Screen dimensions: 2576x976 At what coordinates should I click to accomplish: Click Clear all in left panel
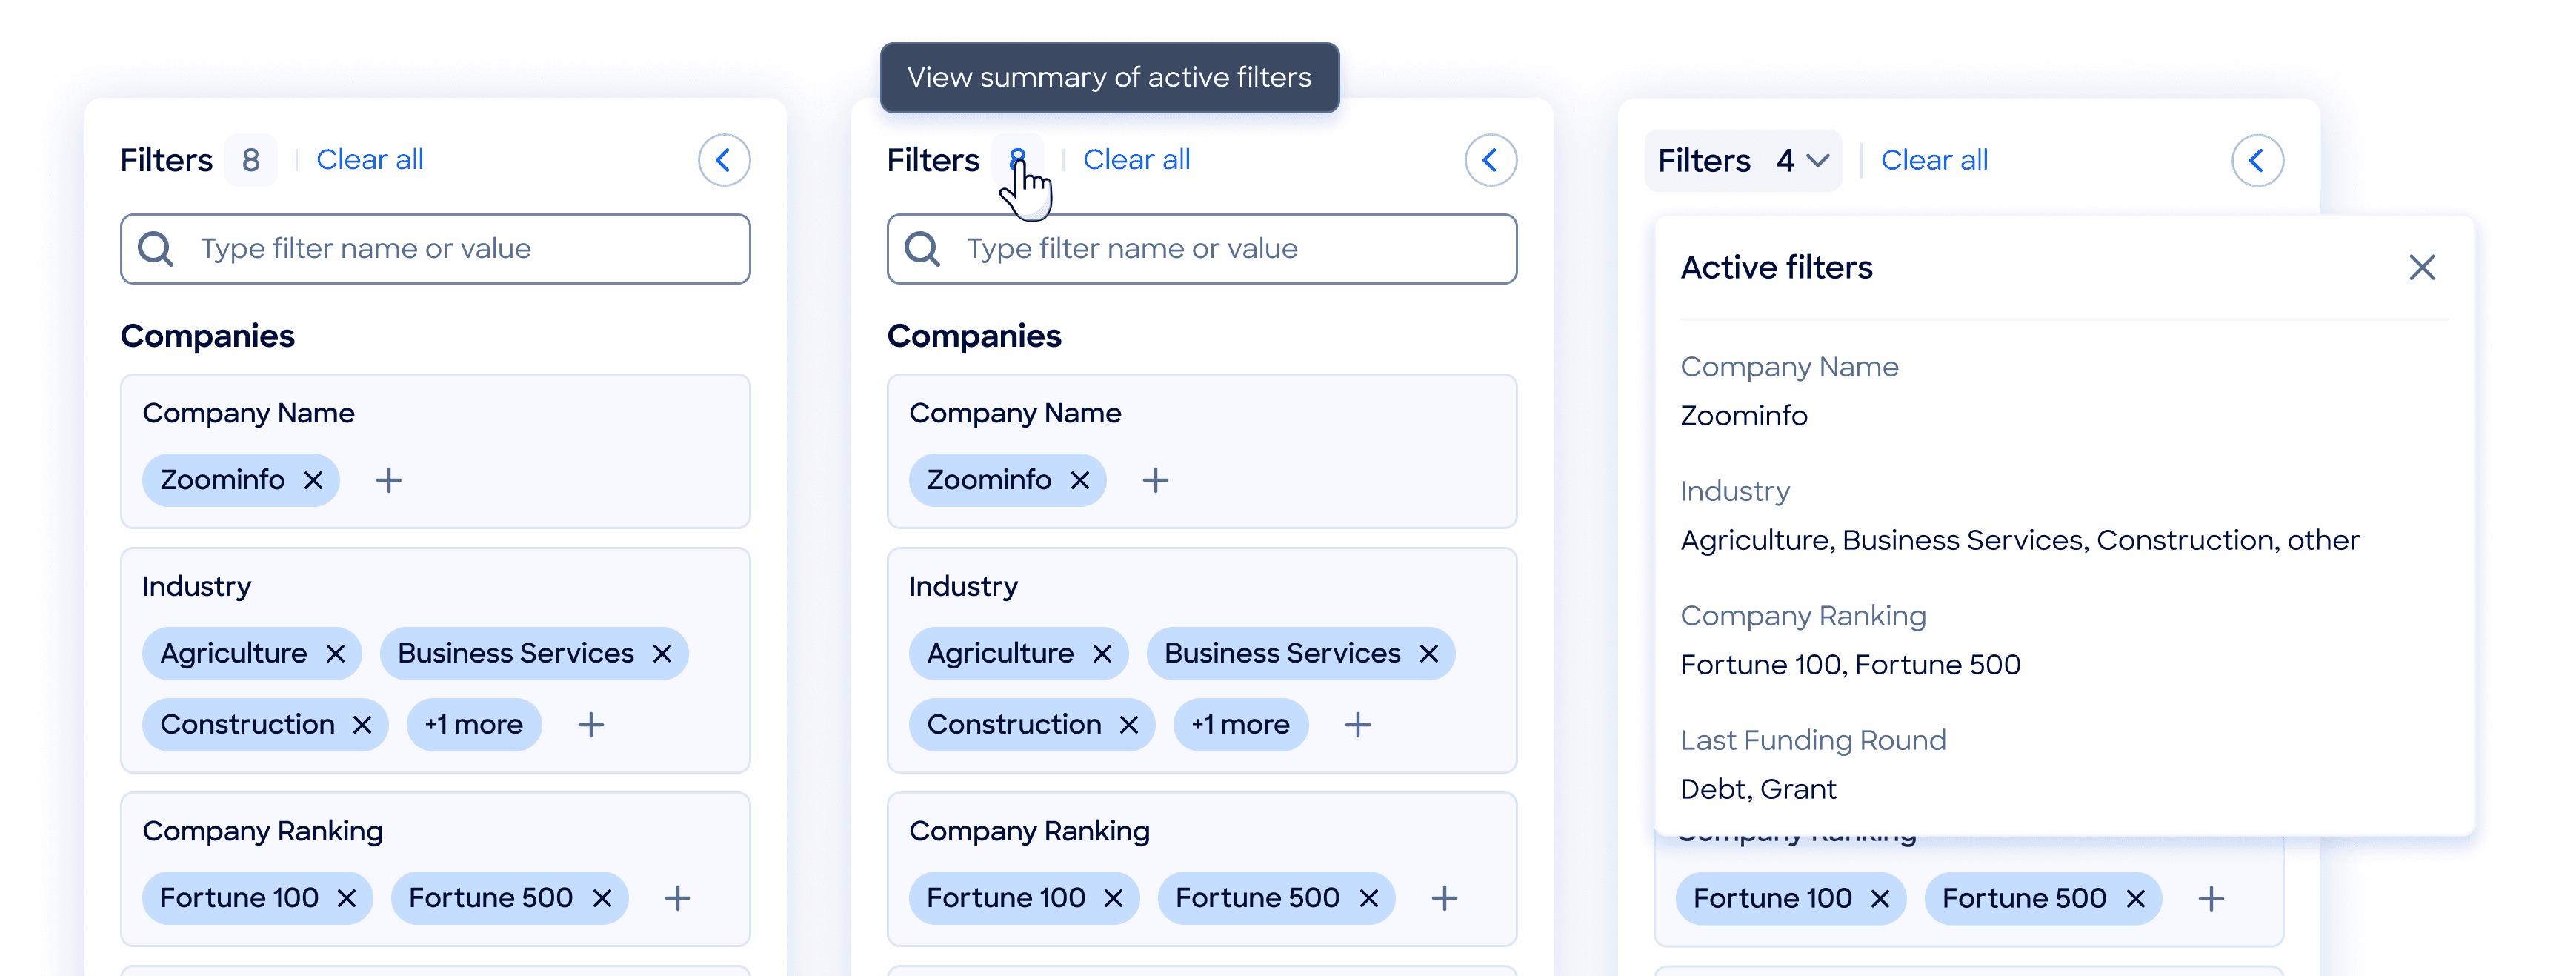pos(370,160)
